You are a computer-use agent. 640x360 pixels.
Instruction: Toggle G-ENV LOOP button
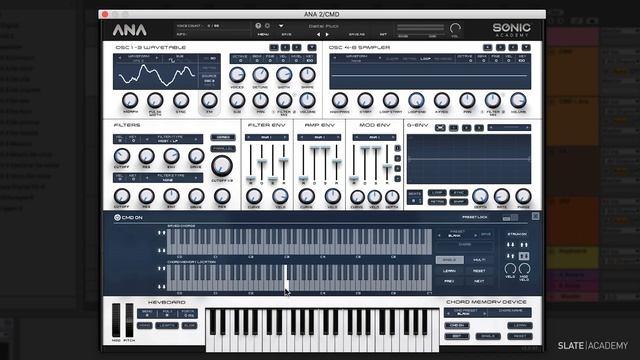(437, 193)
